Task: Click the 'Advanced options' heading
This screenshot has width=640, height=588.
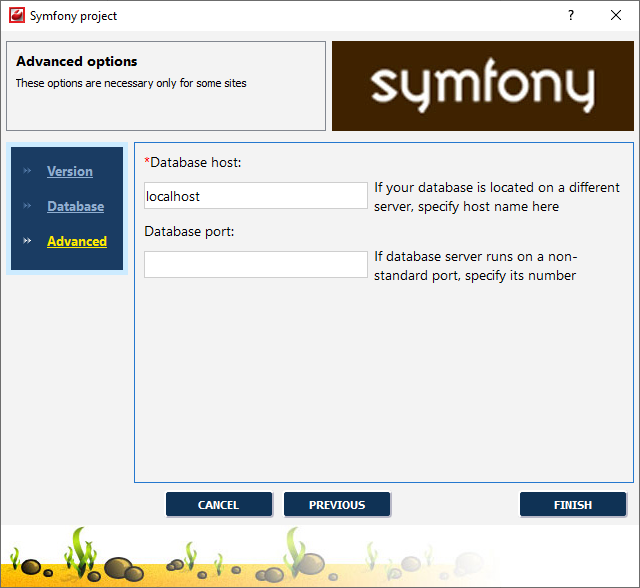Action: click(77, 61)
